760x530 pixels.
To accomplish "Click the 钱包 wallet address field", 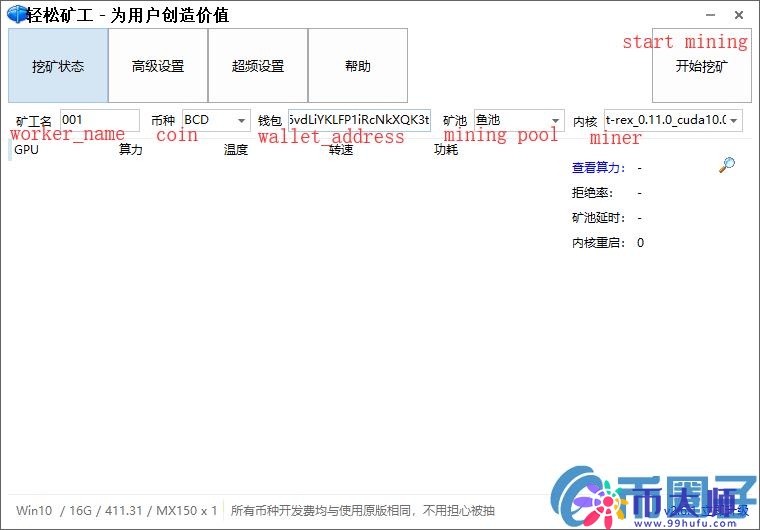I will [x=359, y=120].
